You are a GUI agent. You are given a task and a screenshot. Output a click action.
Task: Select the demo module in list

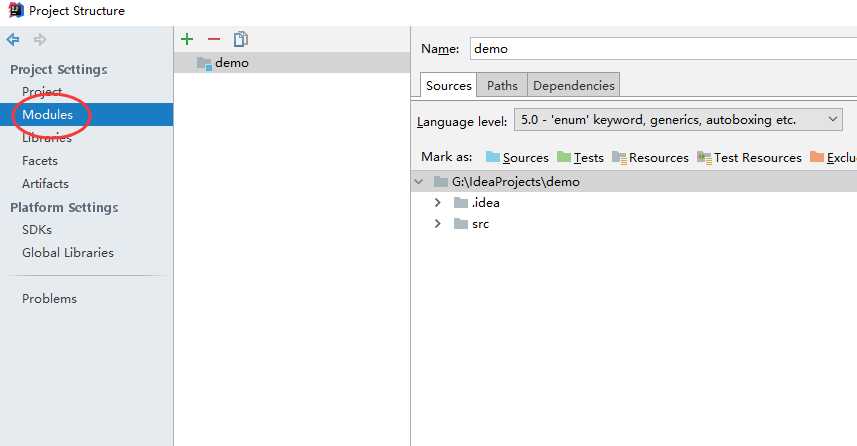(292, 63)
